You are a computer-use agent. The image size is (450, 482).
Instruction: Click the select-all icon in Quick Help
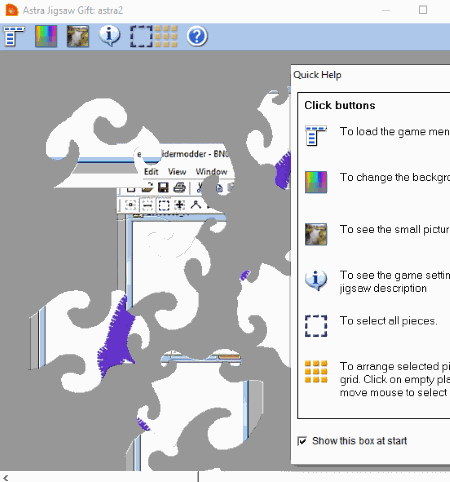[316, 326]
